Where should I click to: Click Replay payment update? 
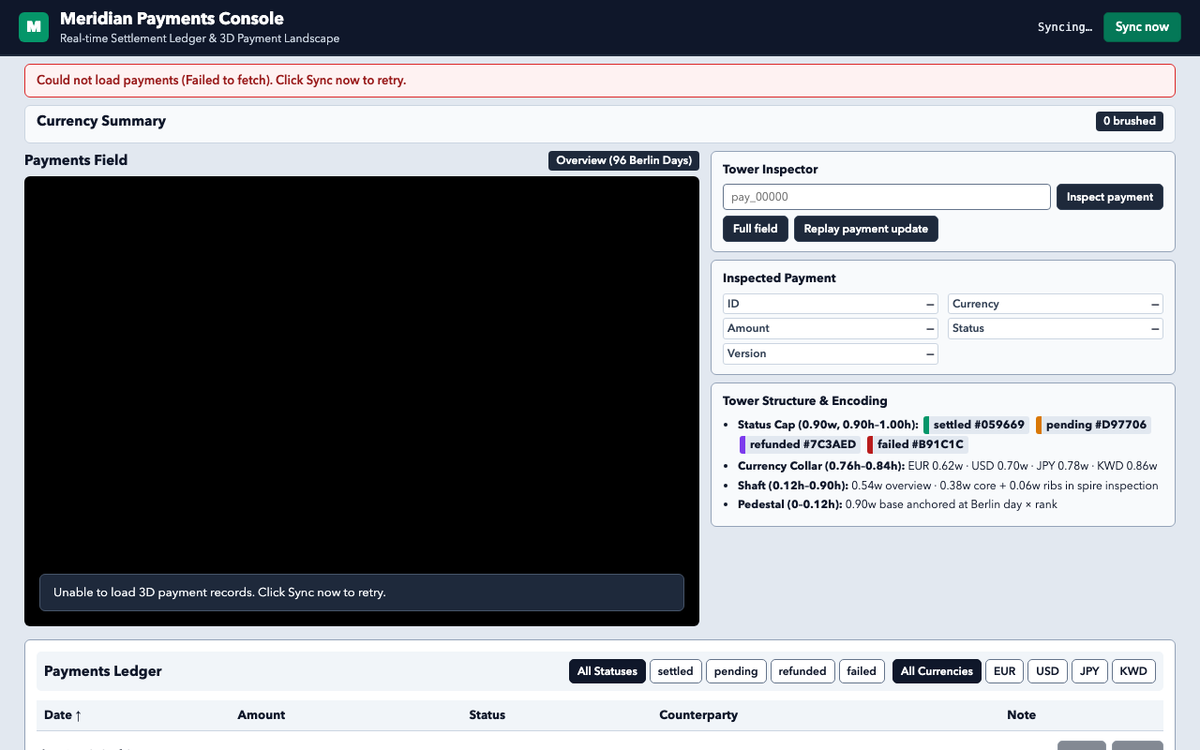tap(866, 229)
